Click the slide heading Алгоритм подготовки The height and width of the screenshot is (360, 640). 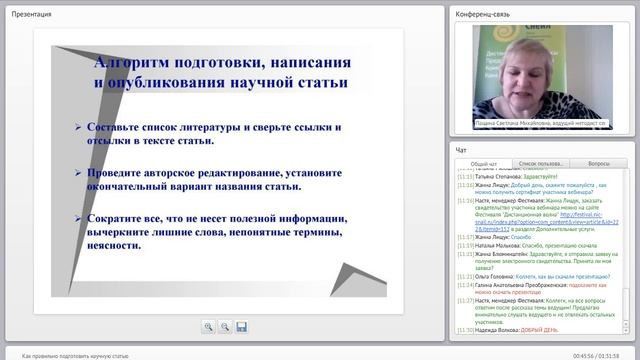[222, 72]
